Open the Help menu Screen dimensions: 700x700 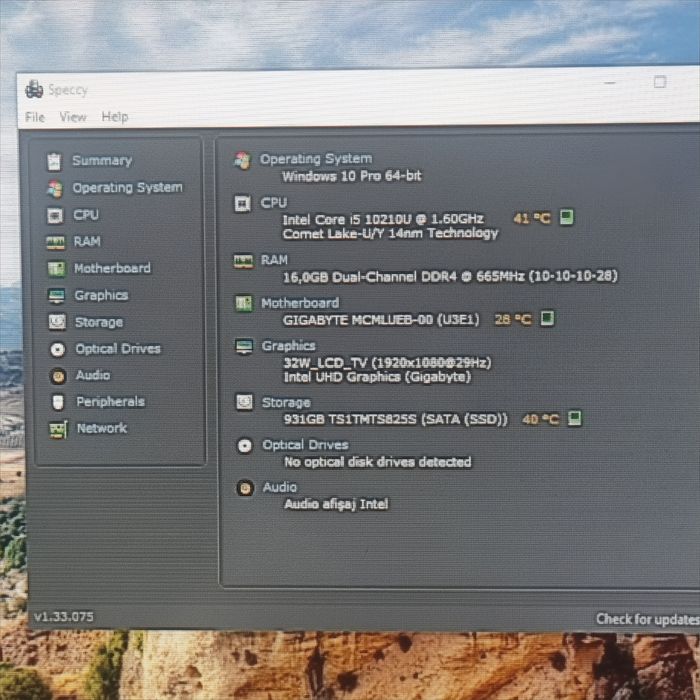(x=115, y=117)
